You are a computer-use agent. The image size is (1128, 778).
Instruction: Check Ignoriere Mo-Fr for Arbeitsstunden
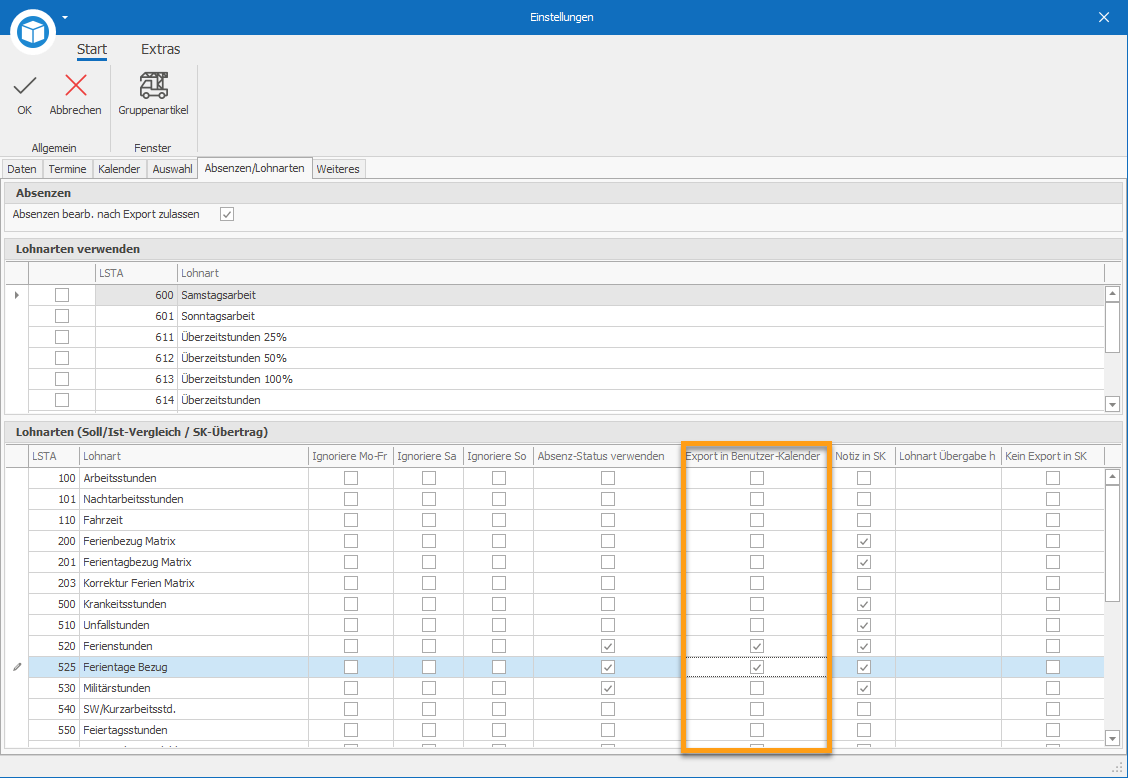[x=350, y=478]
